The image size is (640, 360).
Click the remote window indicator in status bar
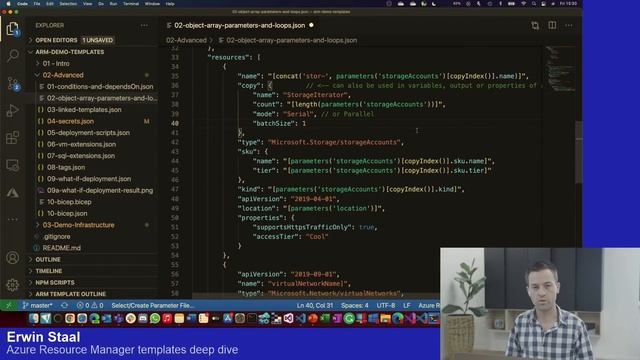tap(9, 305)
